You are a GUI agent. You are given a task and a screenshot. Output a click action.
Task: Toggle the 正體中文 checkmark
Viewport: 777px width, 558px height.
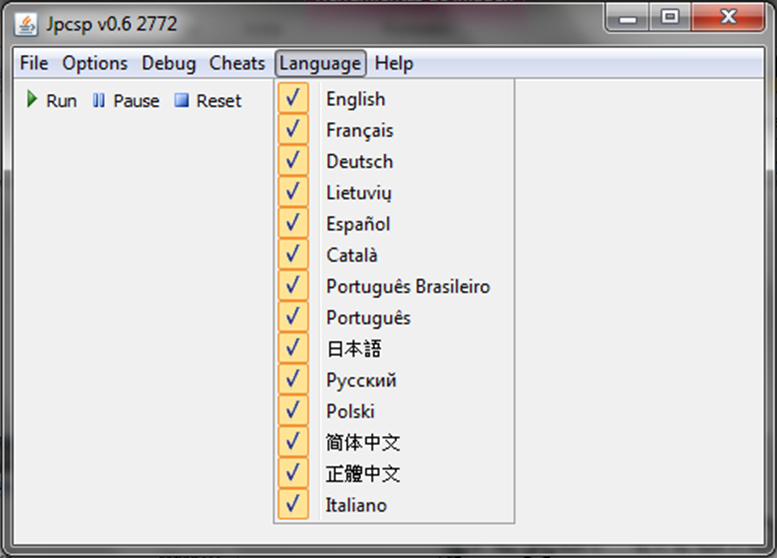tap(293, 473)
